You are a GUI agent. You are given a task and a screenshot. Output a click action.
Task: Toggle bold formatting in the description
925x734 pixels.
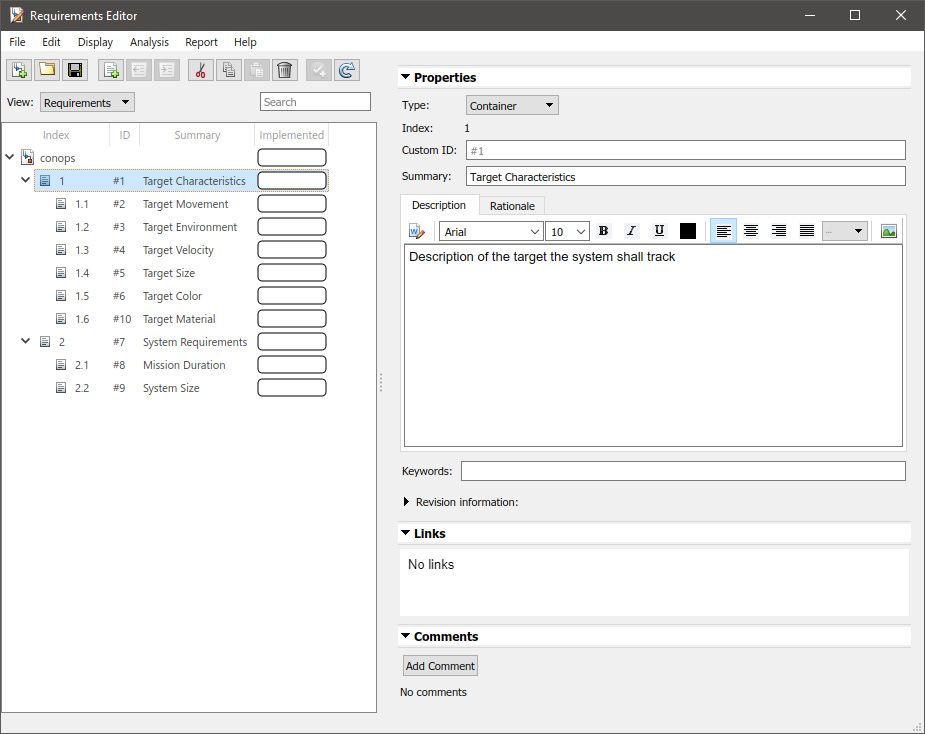pyautogui.click(x=603, y=230)
